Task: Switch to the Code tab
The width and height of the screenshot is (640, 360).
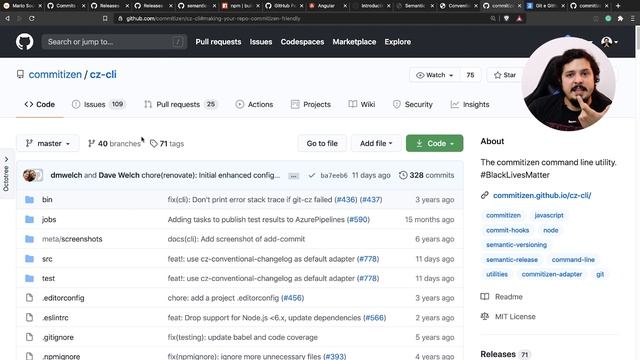Action: tap(40, 104)
